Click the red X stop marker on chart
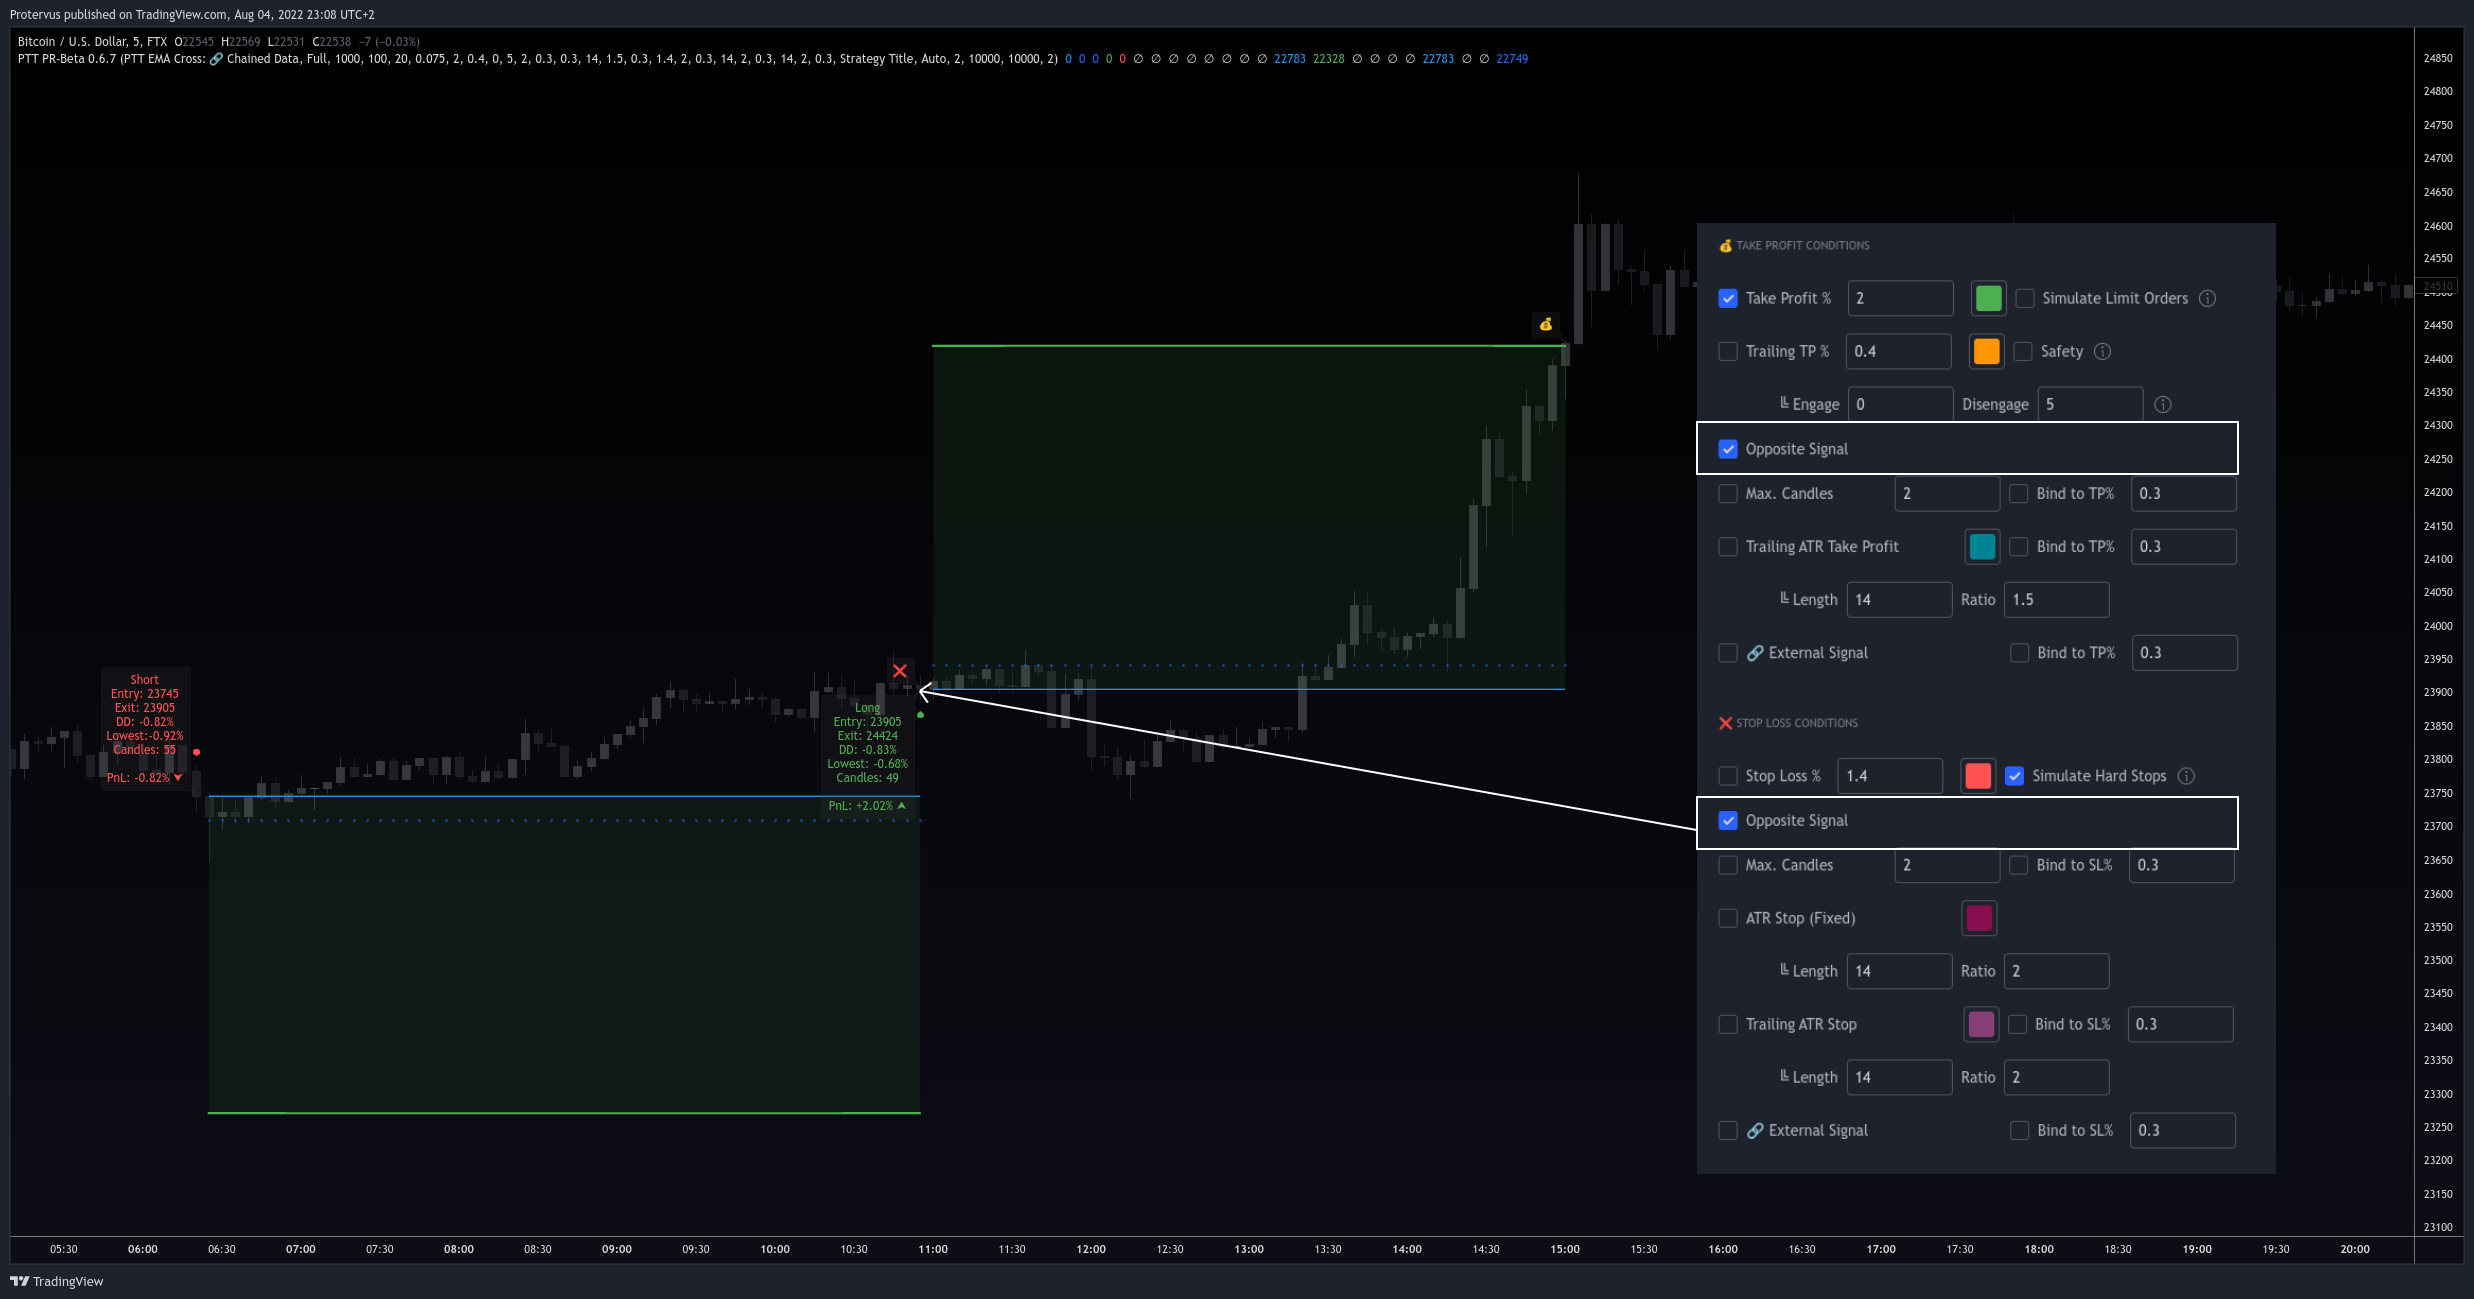2474x1299 pixels. pyautogui.click(x=900, y=671)
